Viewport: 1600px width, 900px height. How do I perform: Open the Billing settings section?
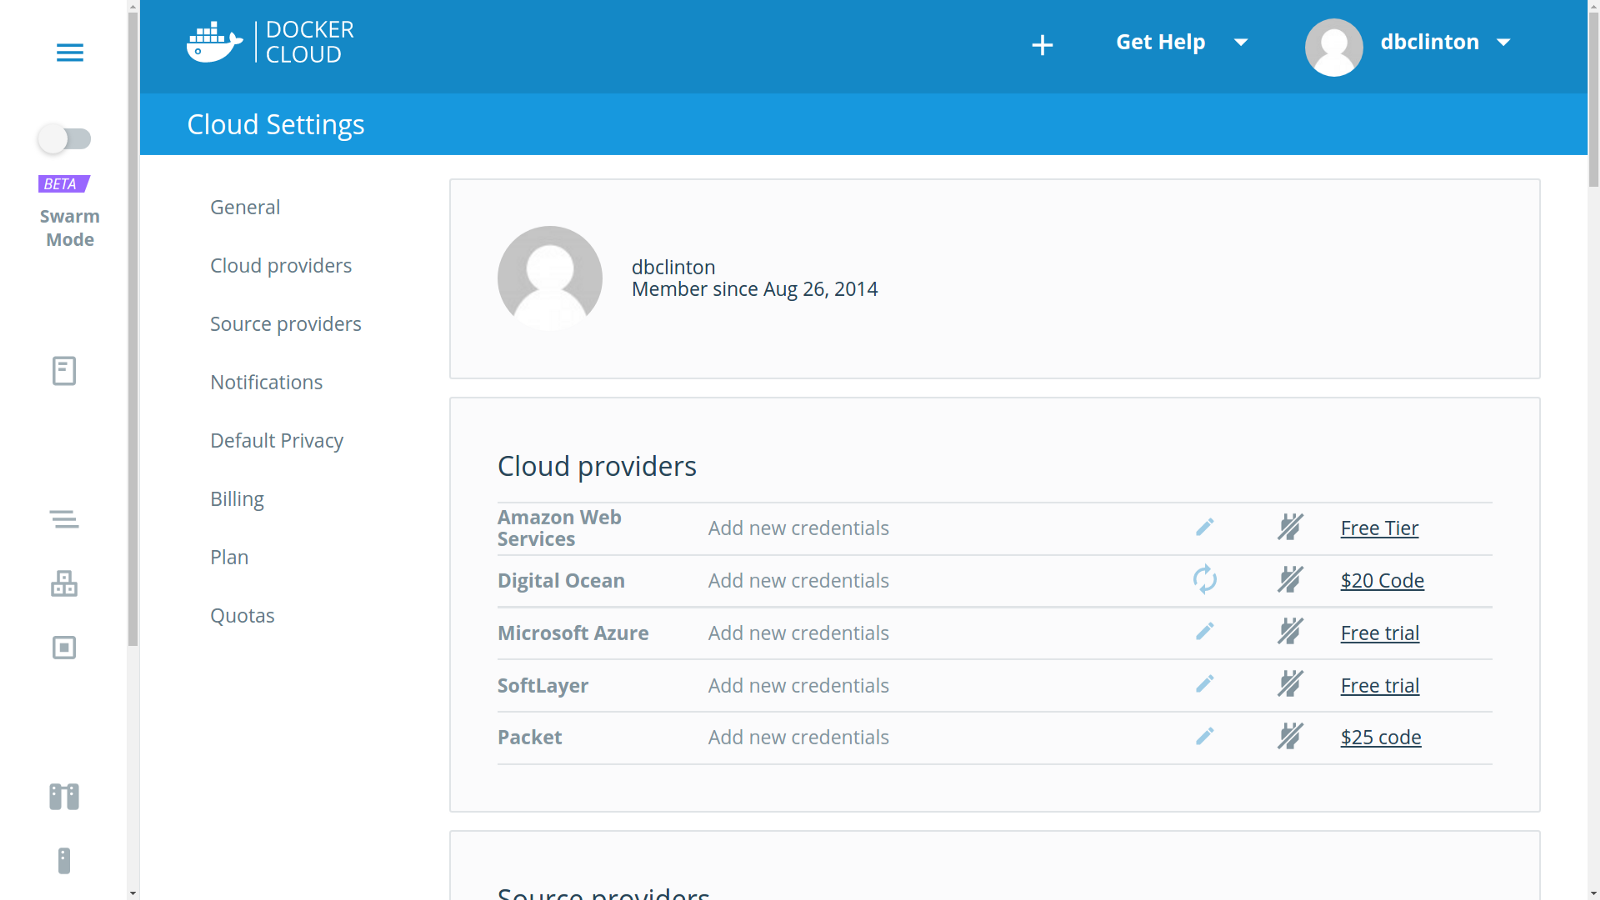(237, 499)
